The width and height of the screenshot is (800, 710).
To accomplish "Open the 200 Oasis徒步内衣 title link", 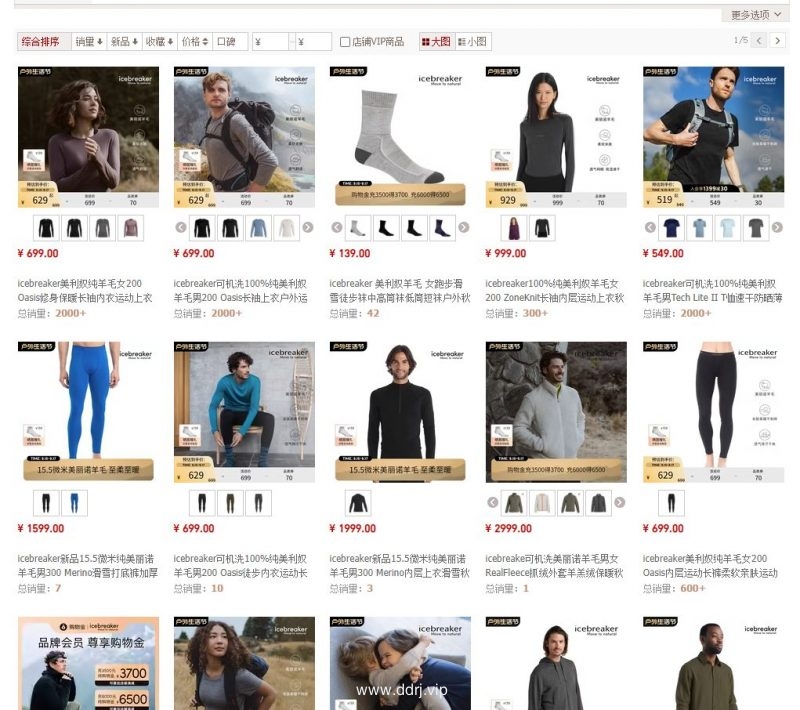I will (240, 566).
